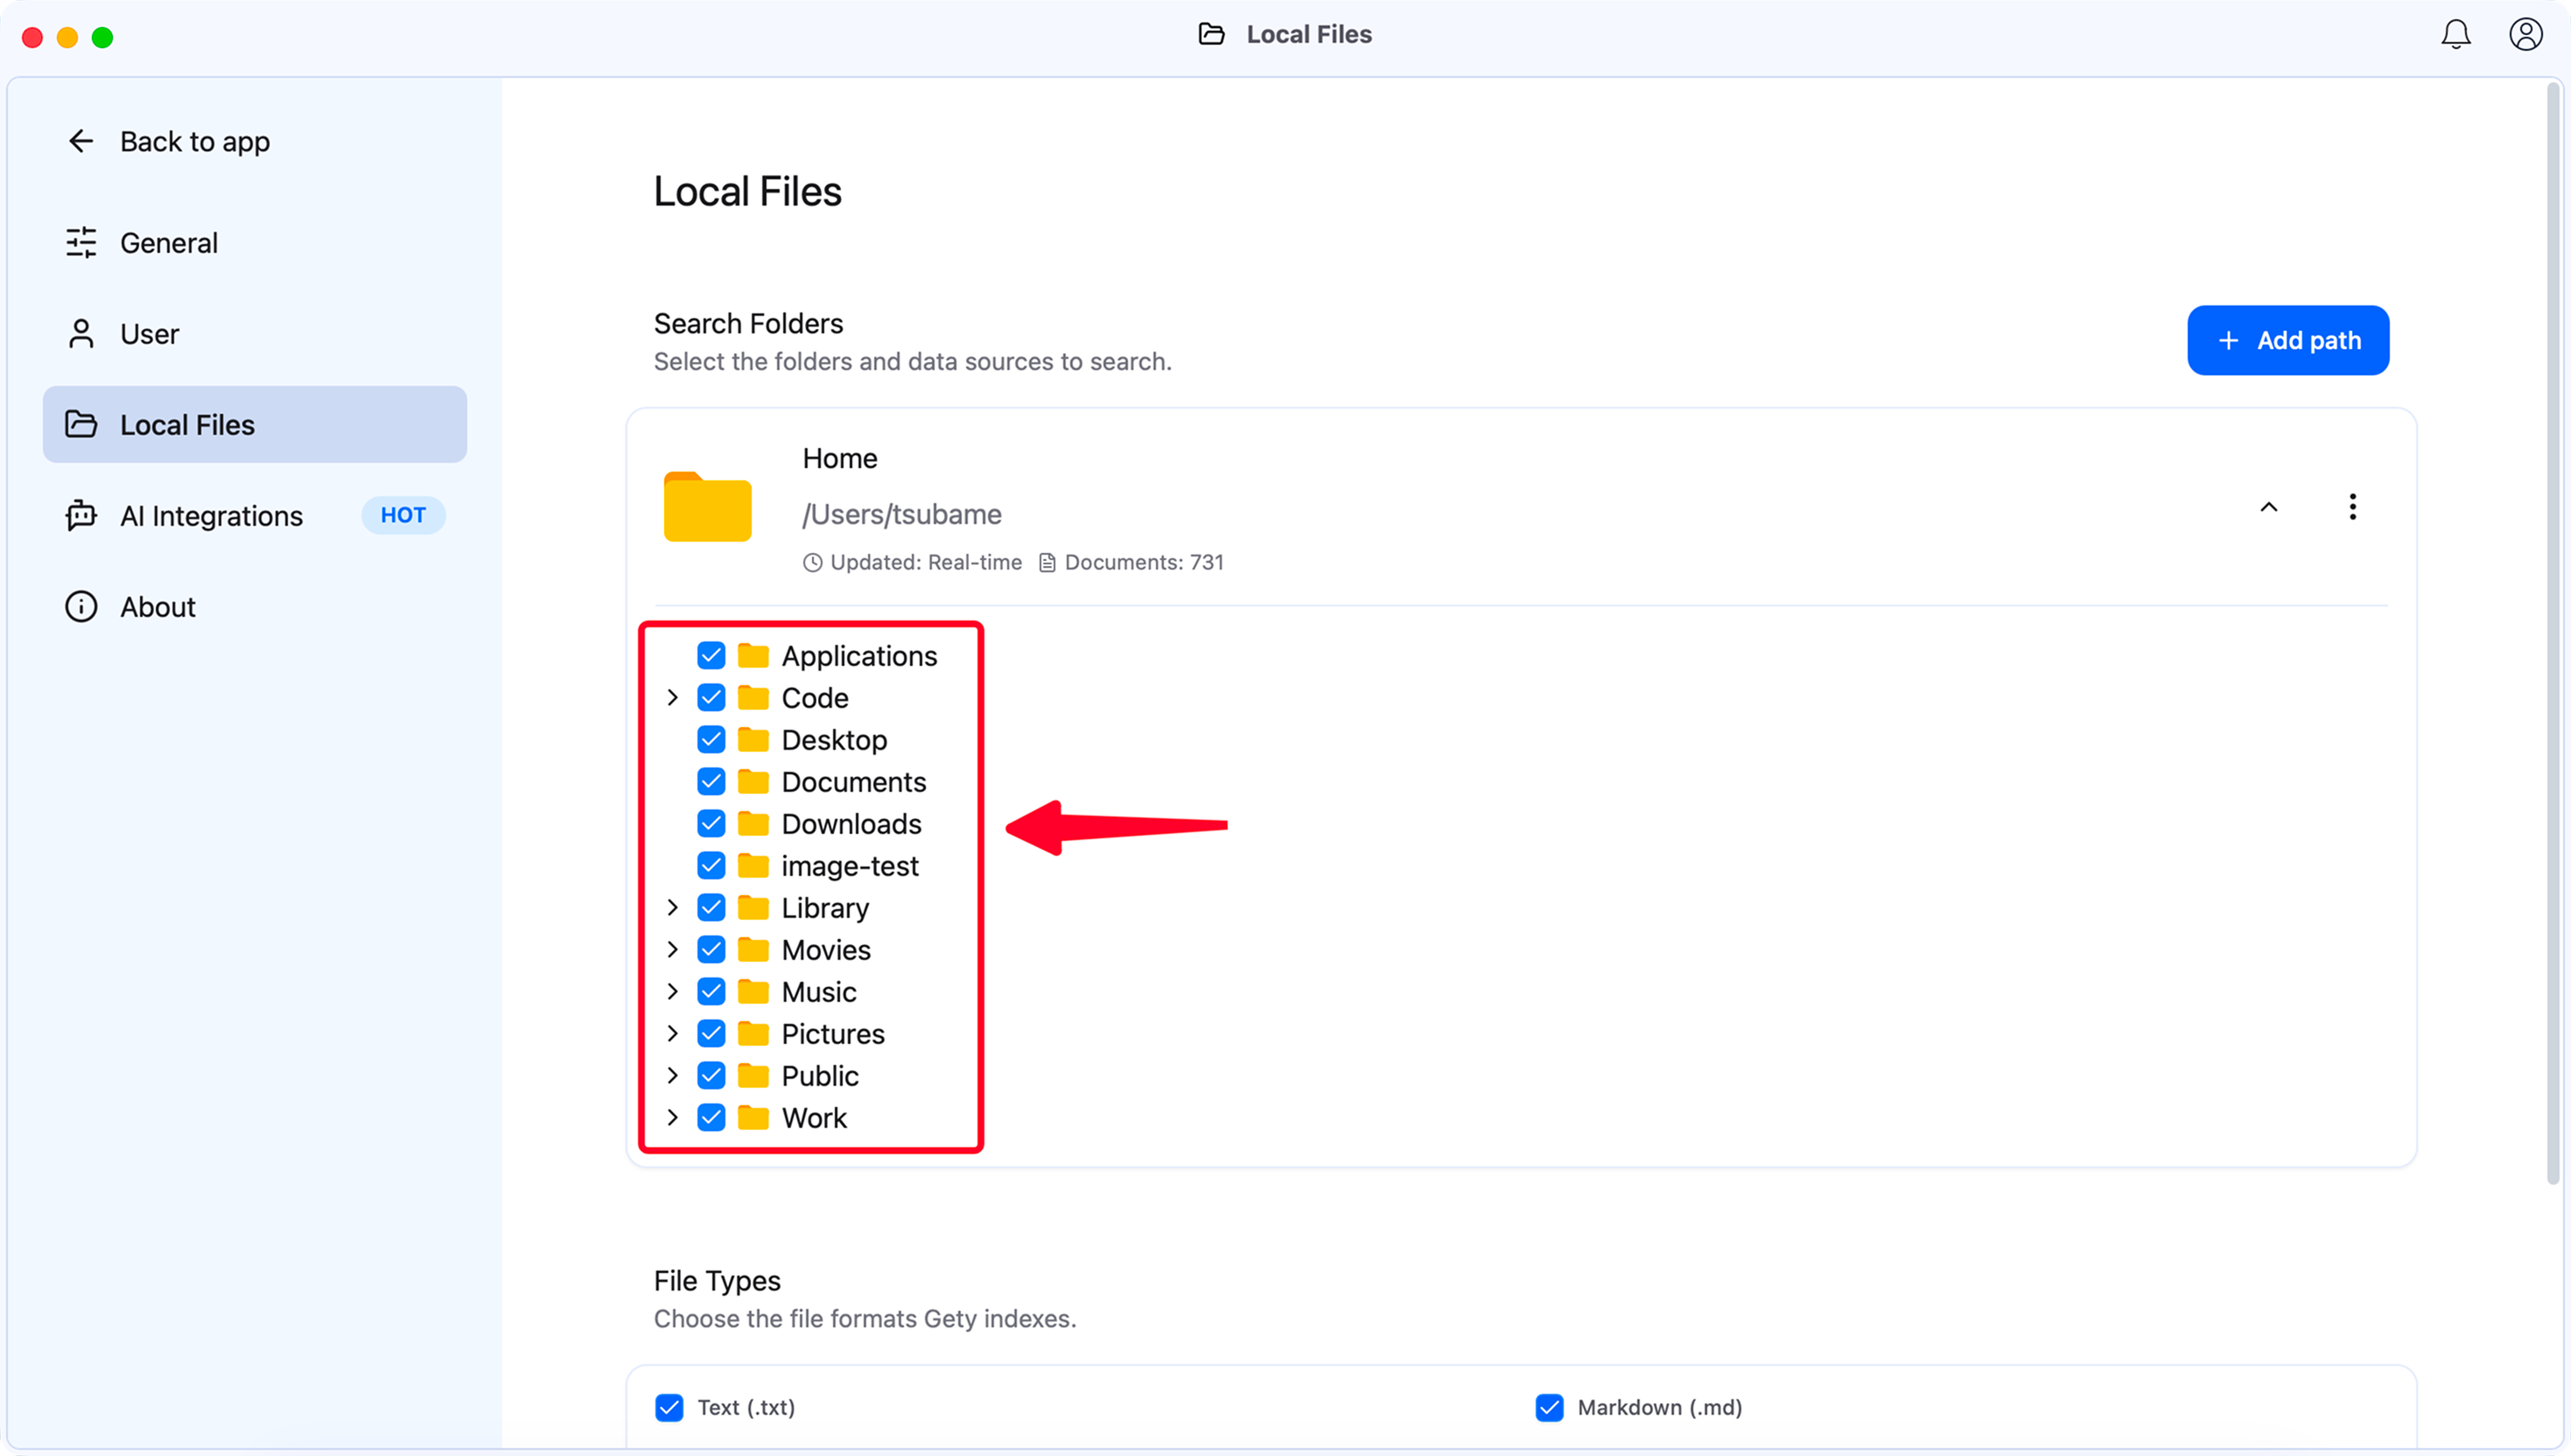Click the About info icon
This screenshot has height=1456, width=2571.
pos(81,607)
